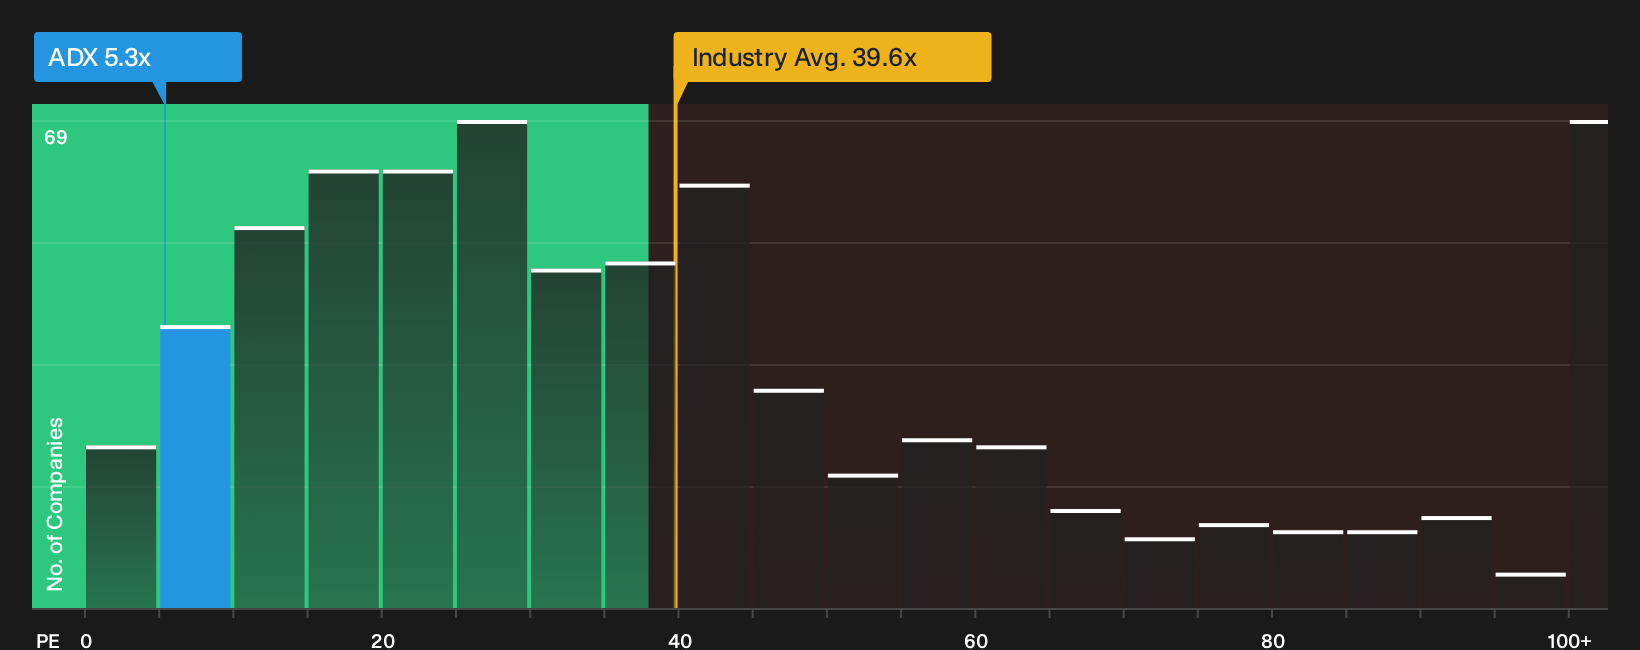
Task: Select the bar for PE 45 to 50
Action: [789, 499]
